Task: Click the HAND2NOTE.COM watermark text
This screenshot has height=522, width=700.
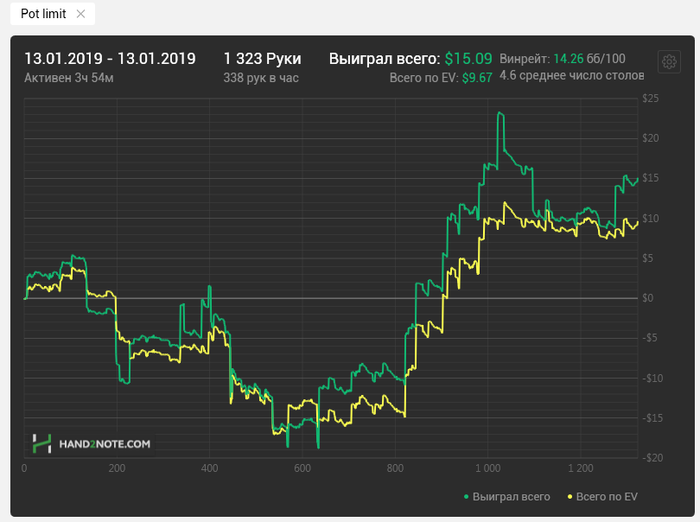Action: [x=105, y=443]
